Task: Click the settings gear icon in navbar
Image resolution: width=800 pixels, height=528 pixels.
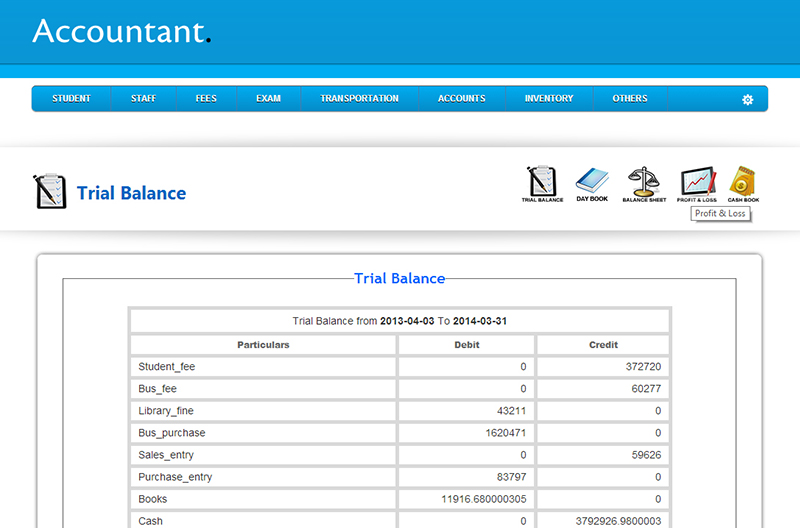Action: coord(747,100)
